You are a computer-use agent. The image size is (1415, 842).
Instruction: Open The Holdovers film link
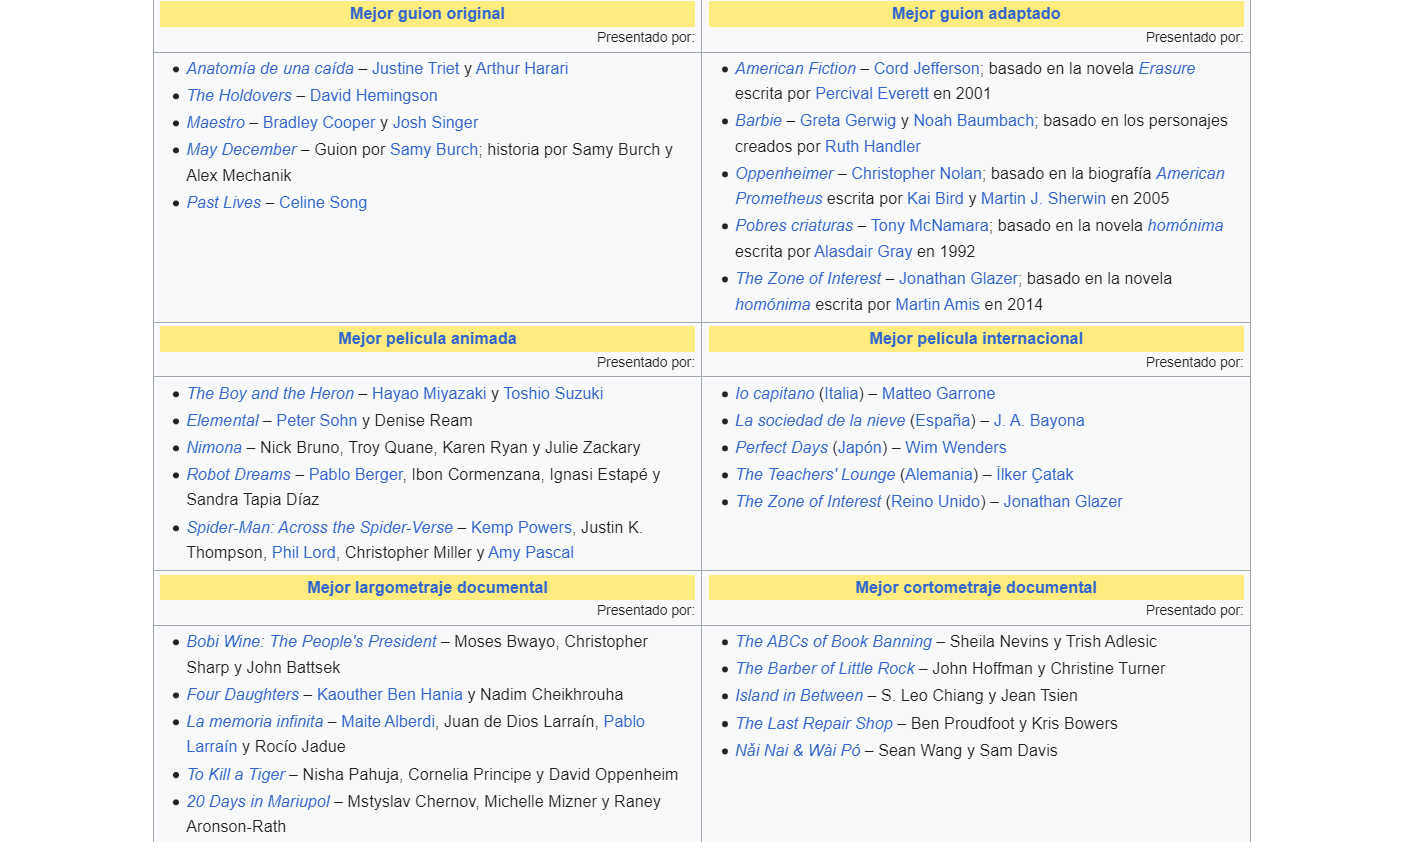tap(239, 96)
